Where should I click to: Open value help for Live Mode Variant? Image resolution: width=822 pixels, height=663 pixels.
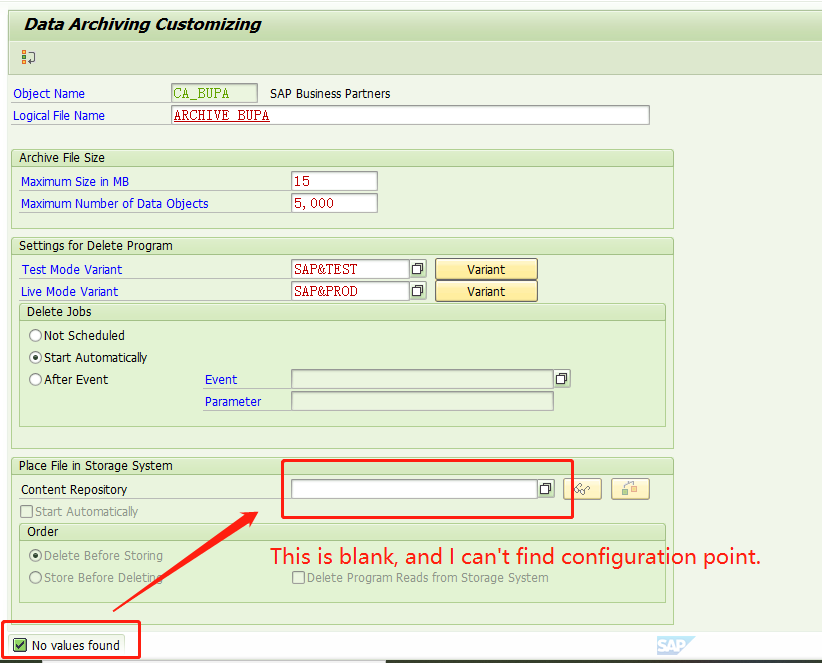point(418,291)
